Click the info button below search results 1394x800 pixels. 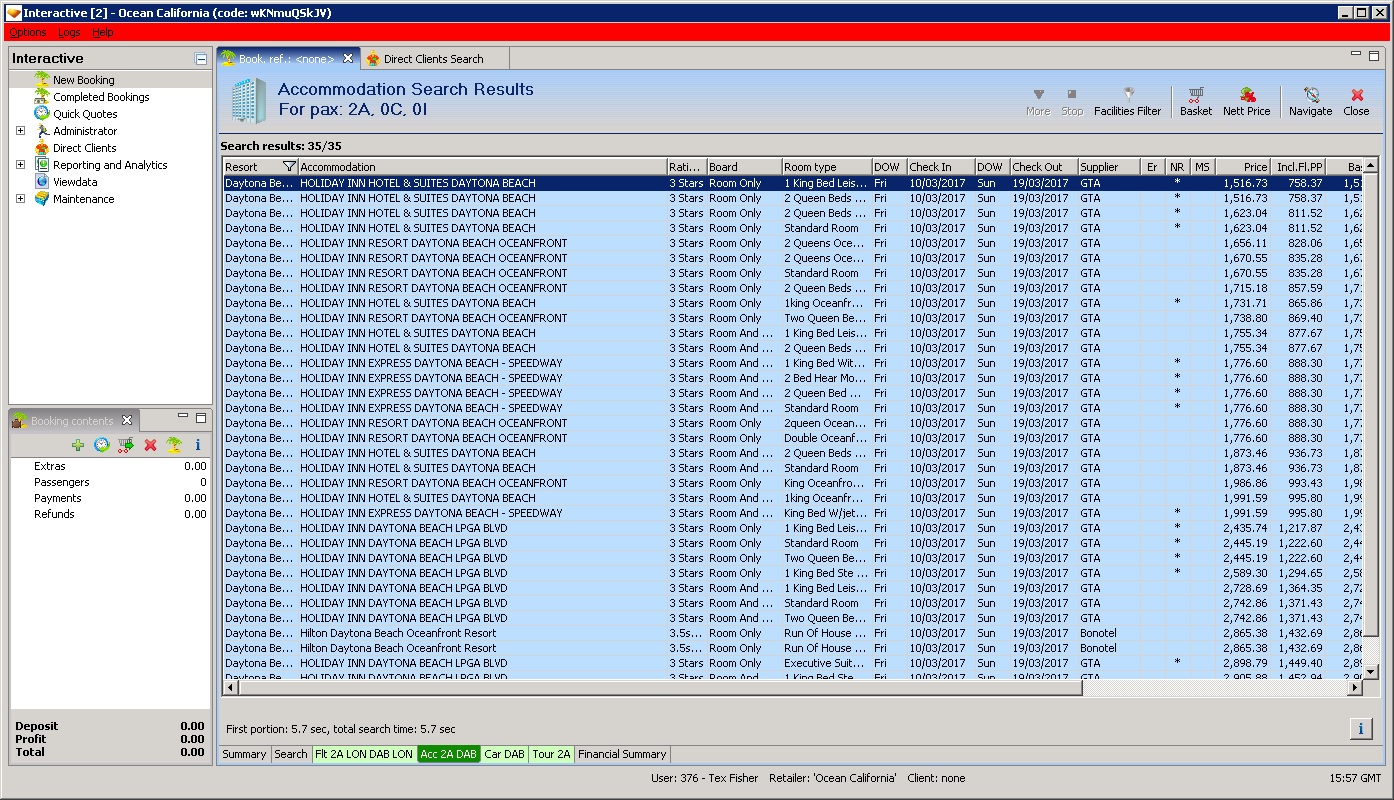[x=1360, y=729]
